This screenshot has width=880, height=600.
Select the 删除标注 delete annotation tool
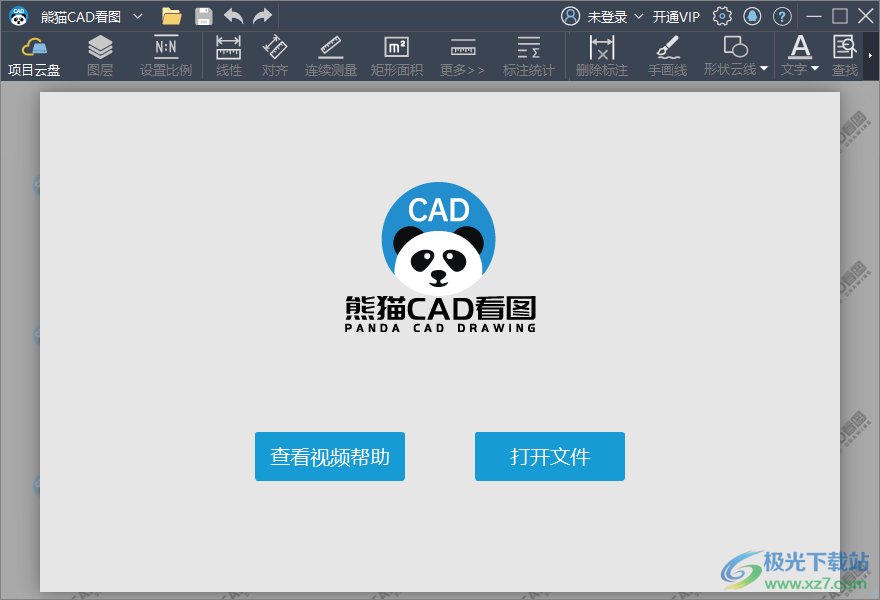click(x=602, y=57)
